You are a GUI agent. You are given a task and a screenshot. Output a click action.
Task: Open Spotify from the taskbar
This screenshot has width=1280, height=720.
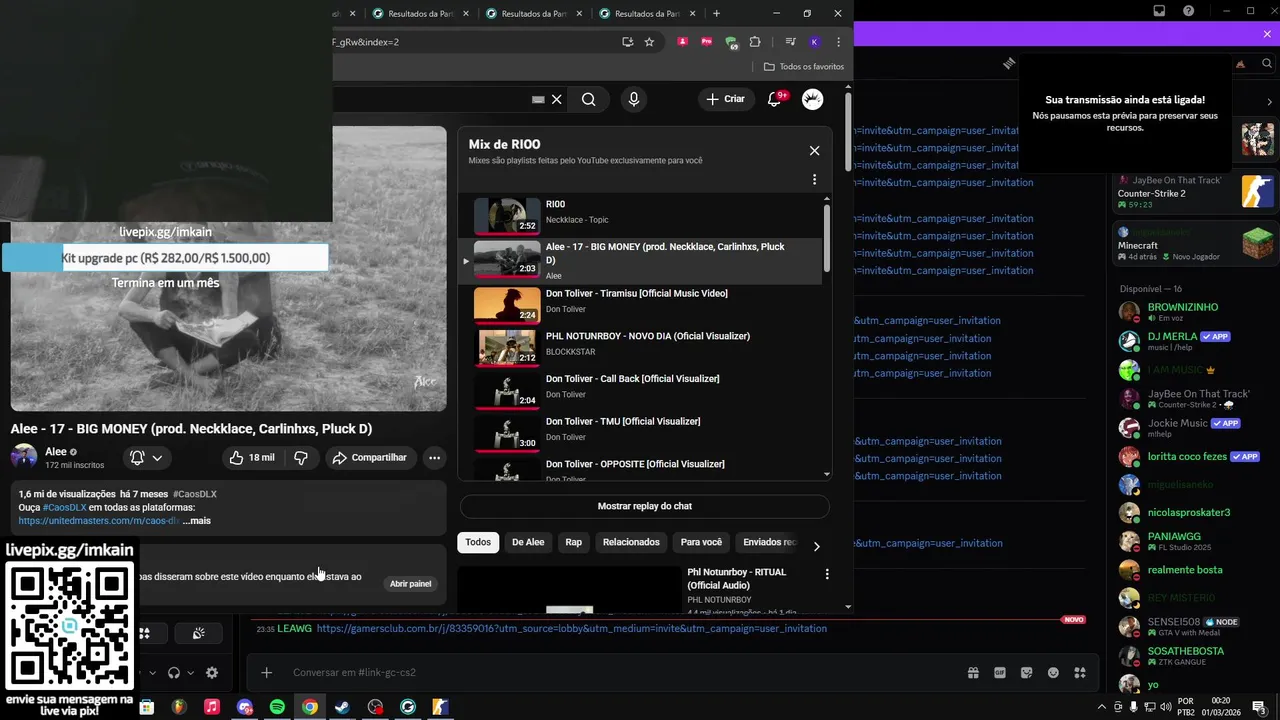click(x=277, y=707)
